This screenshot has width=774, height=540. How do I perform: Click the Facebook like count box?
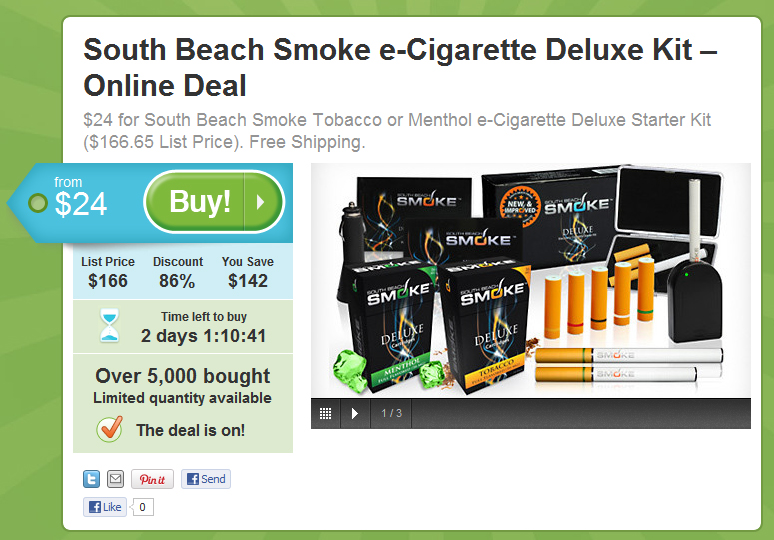point(142,507)
